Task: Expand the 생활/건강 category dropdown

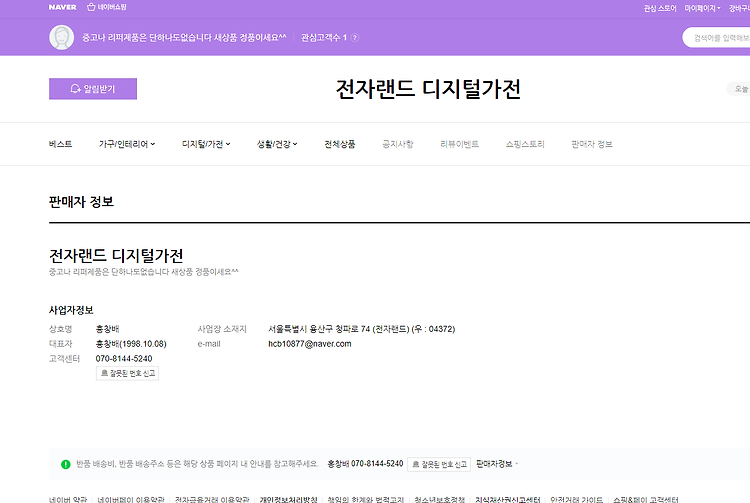Action: 277,144
